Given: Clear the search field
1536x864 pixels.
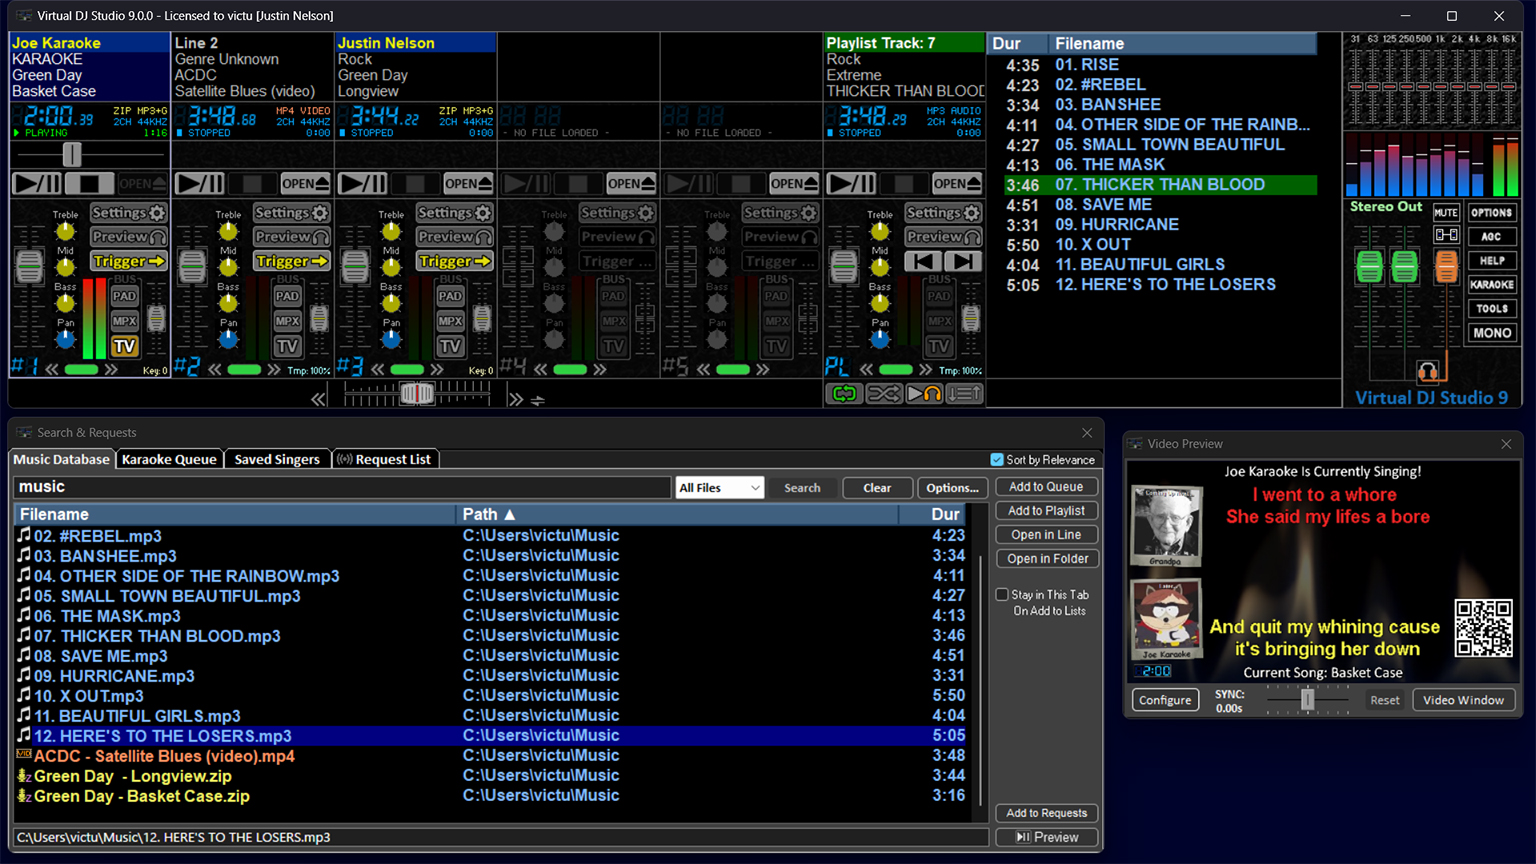Looking at the screenshot, I should (877, 488).
